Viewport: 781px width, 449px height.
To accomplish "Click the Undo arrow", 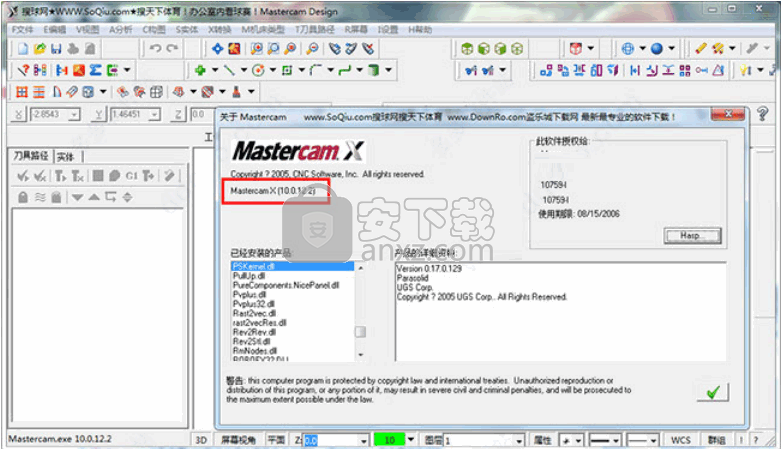I will point(156,48).
